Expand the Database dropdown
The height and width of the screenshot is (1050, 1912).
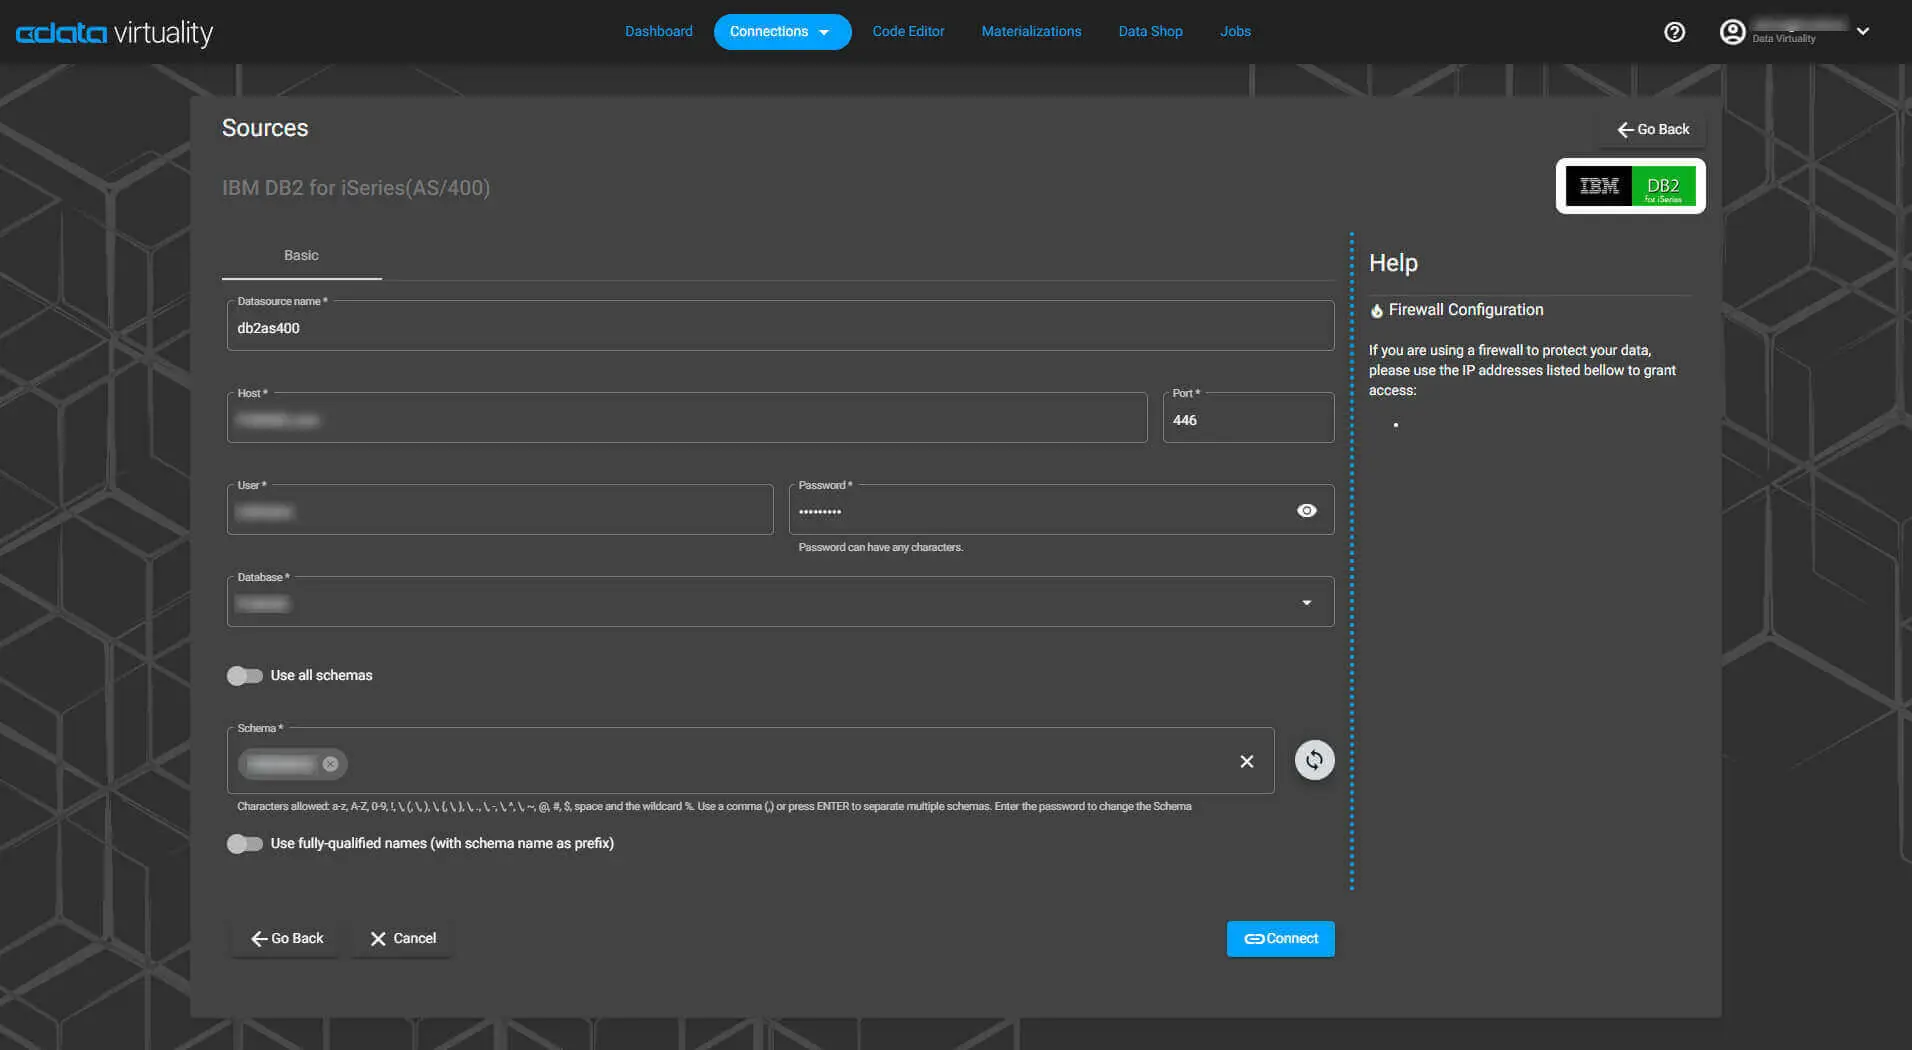click(x=1306, y=603)
